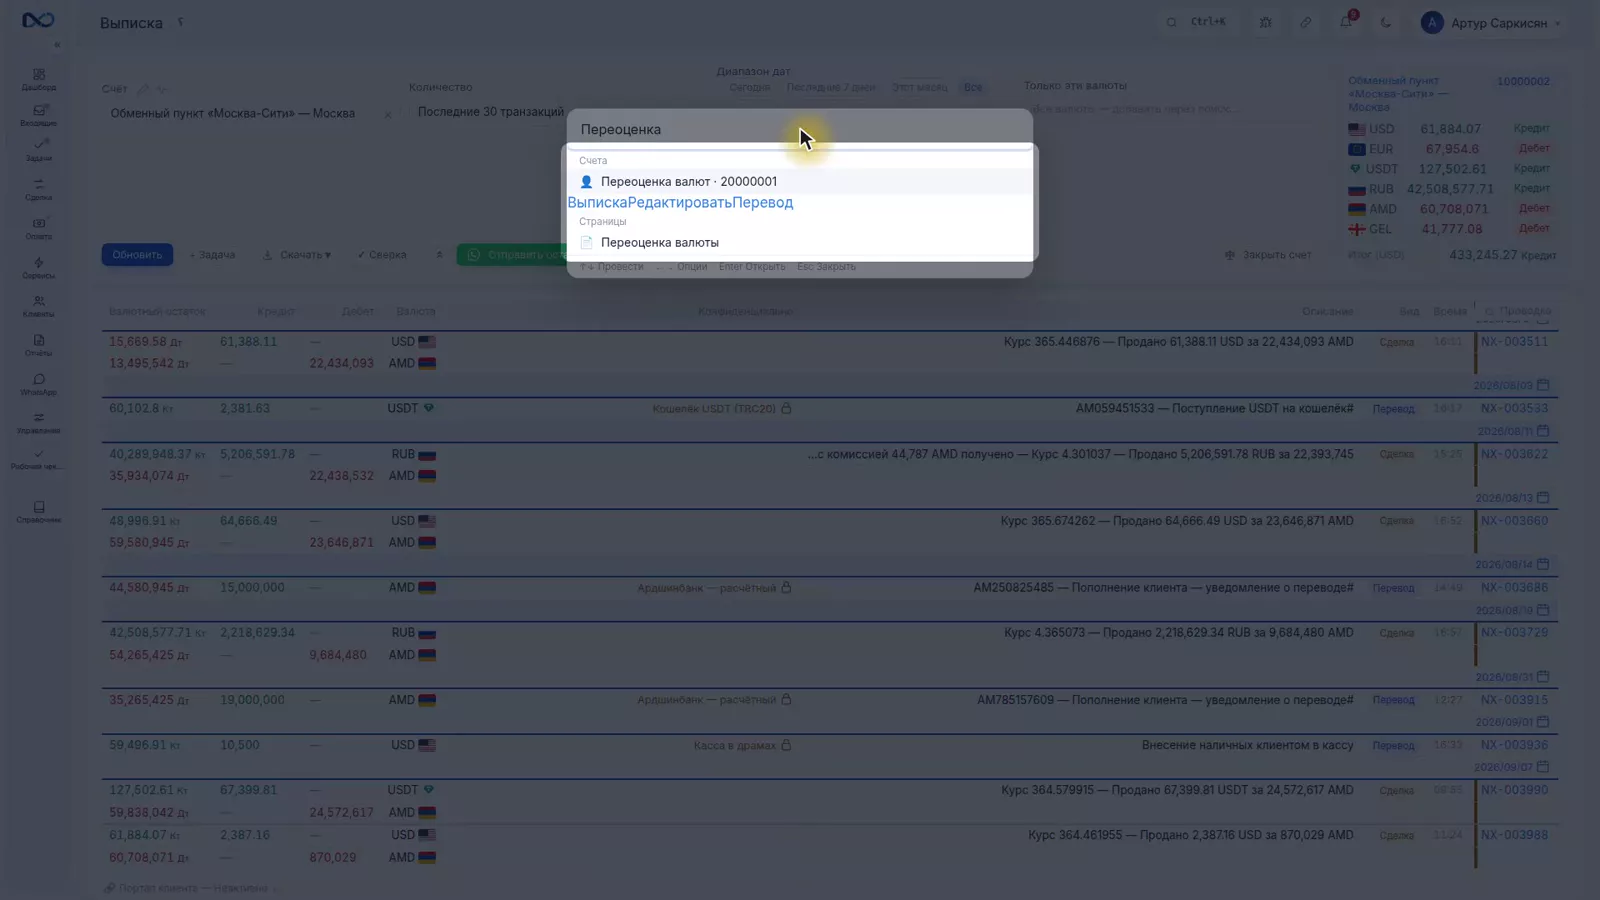Open the Оплата sidebar icon
This screenshot has width=1600, height=900.
39,228
